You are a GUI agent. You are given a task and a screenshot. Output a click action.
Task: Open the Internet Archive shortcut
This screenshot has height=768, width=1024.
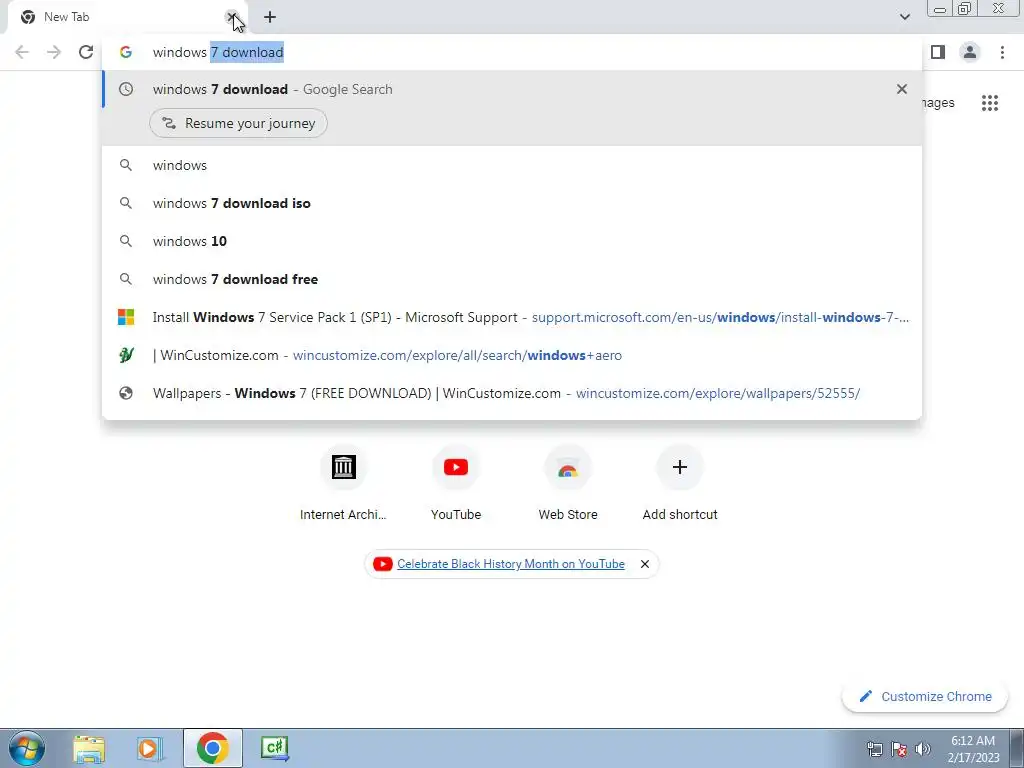344,484
